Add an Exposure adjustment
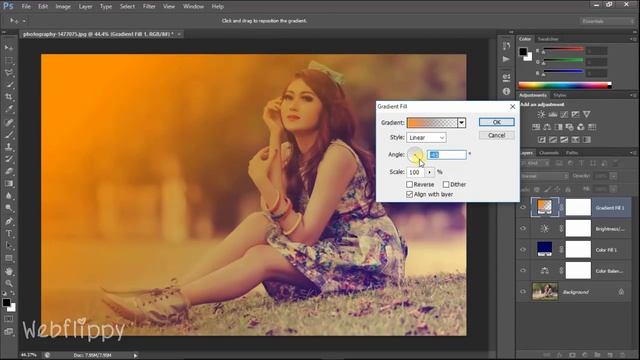Screen dimensions: 640x360 pyautogui.click(x=576, y=115)
